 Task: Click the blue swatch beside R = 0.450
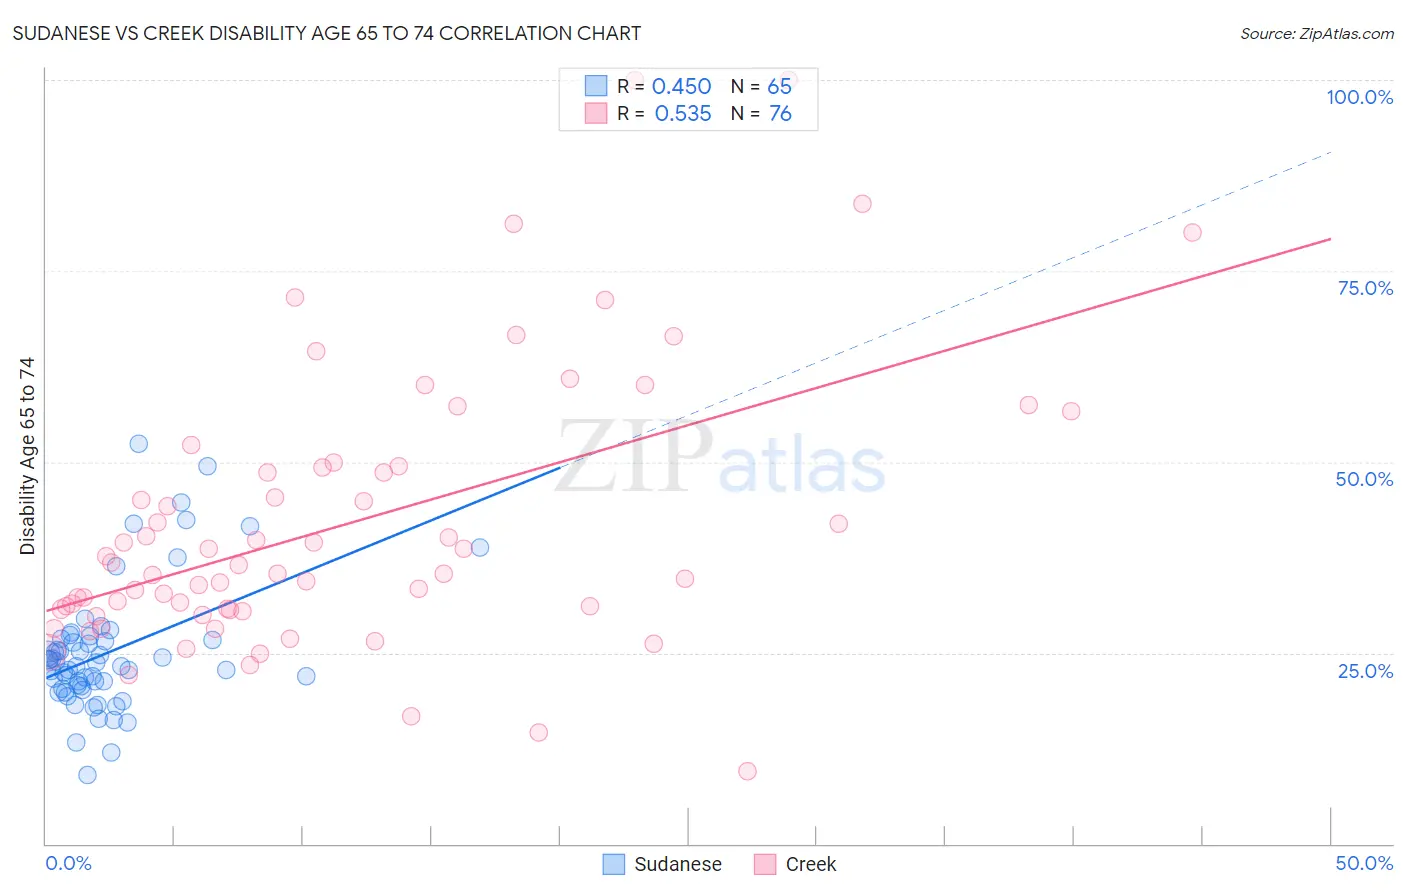point(596,86)
